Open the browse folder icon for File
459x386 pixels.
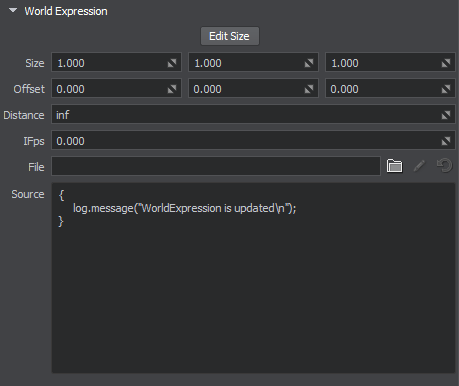click(x=394, y=166)
